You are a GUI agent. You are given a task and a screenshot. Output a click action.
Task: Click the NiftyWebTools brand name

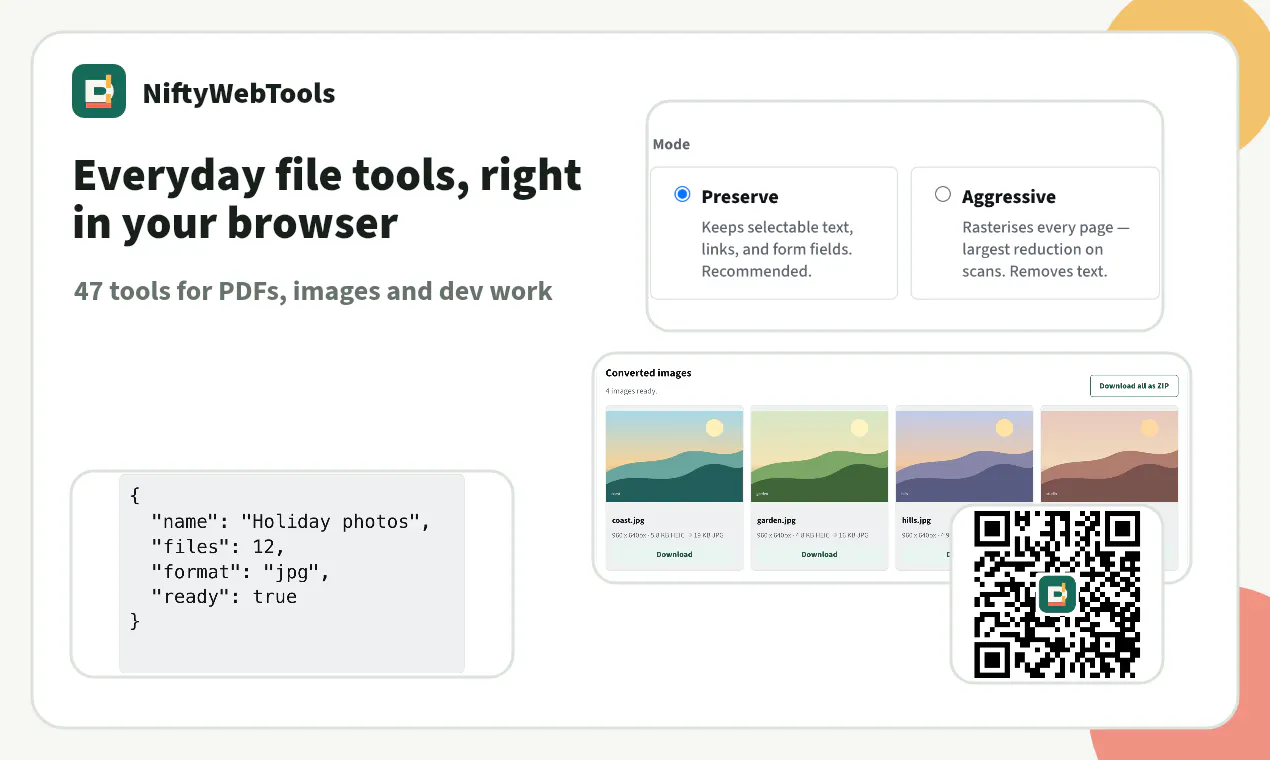(x=239, y=93)
